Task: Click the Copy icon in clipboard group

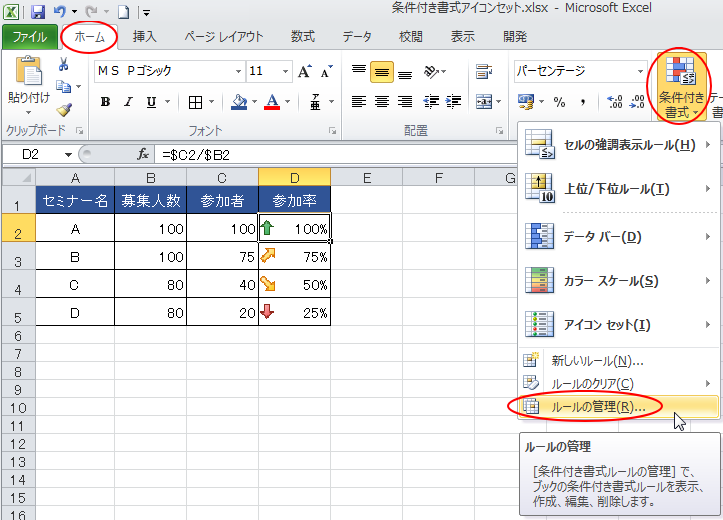Action: 63,86
